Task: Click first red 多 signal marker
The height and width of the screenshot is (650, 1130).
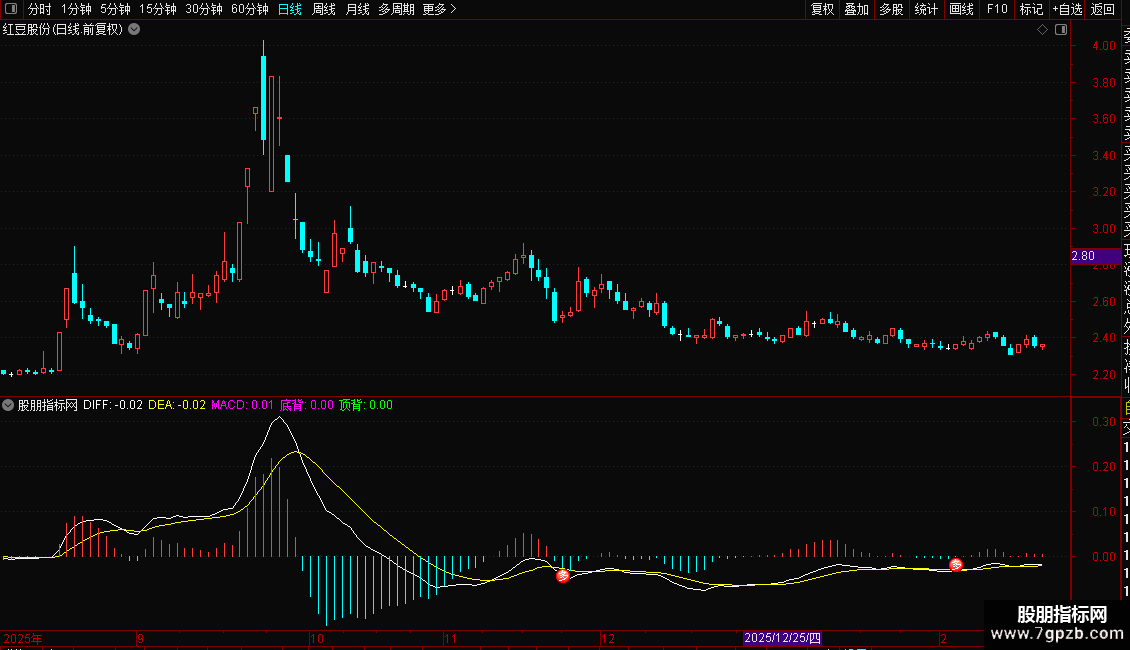Action: click(563, 575)
